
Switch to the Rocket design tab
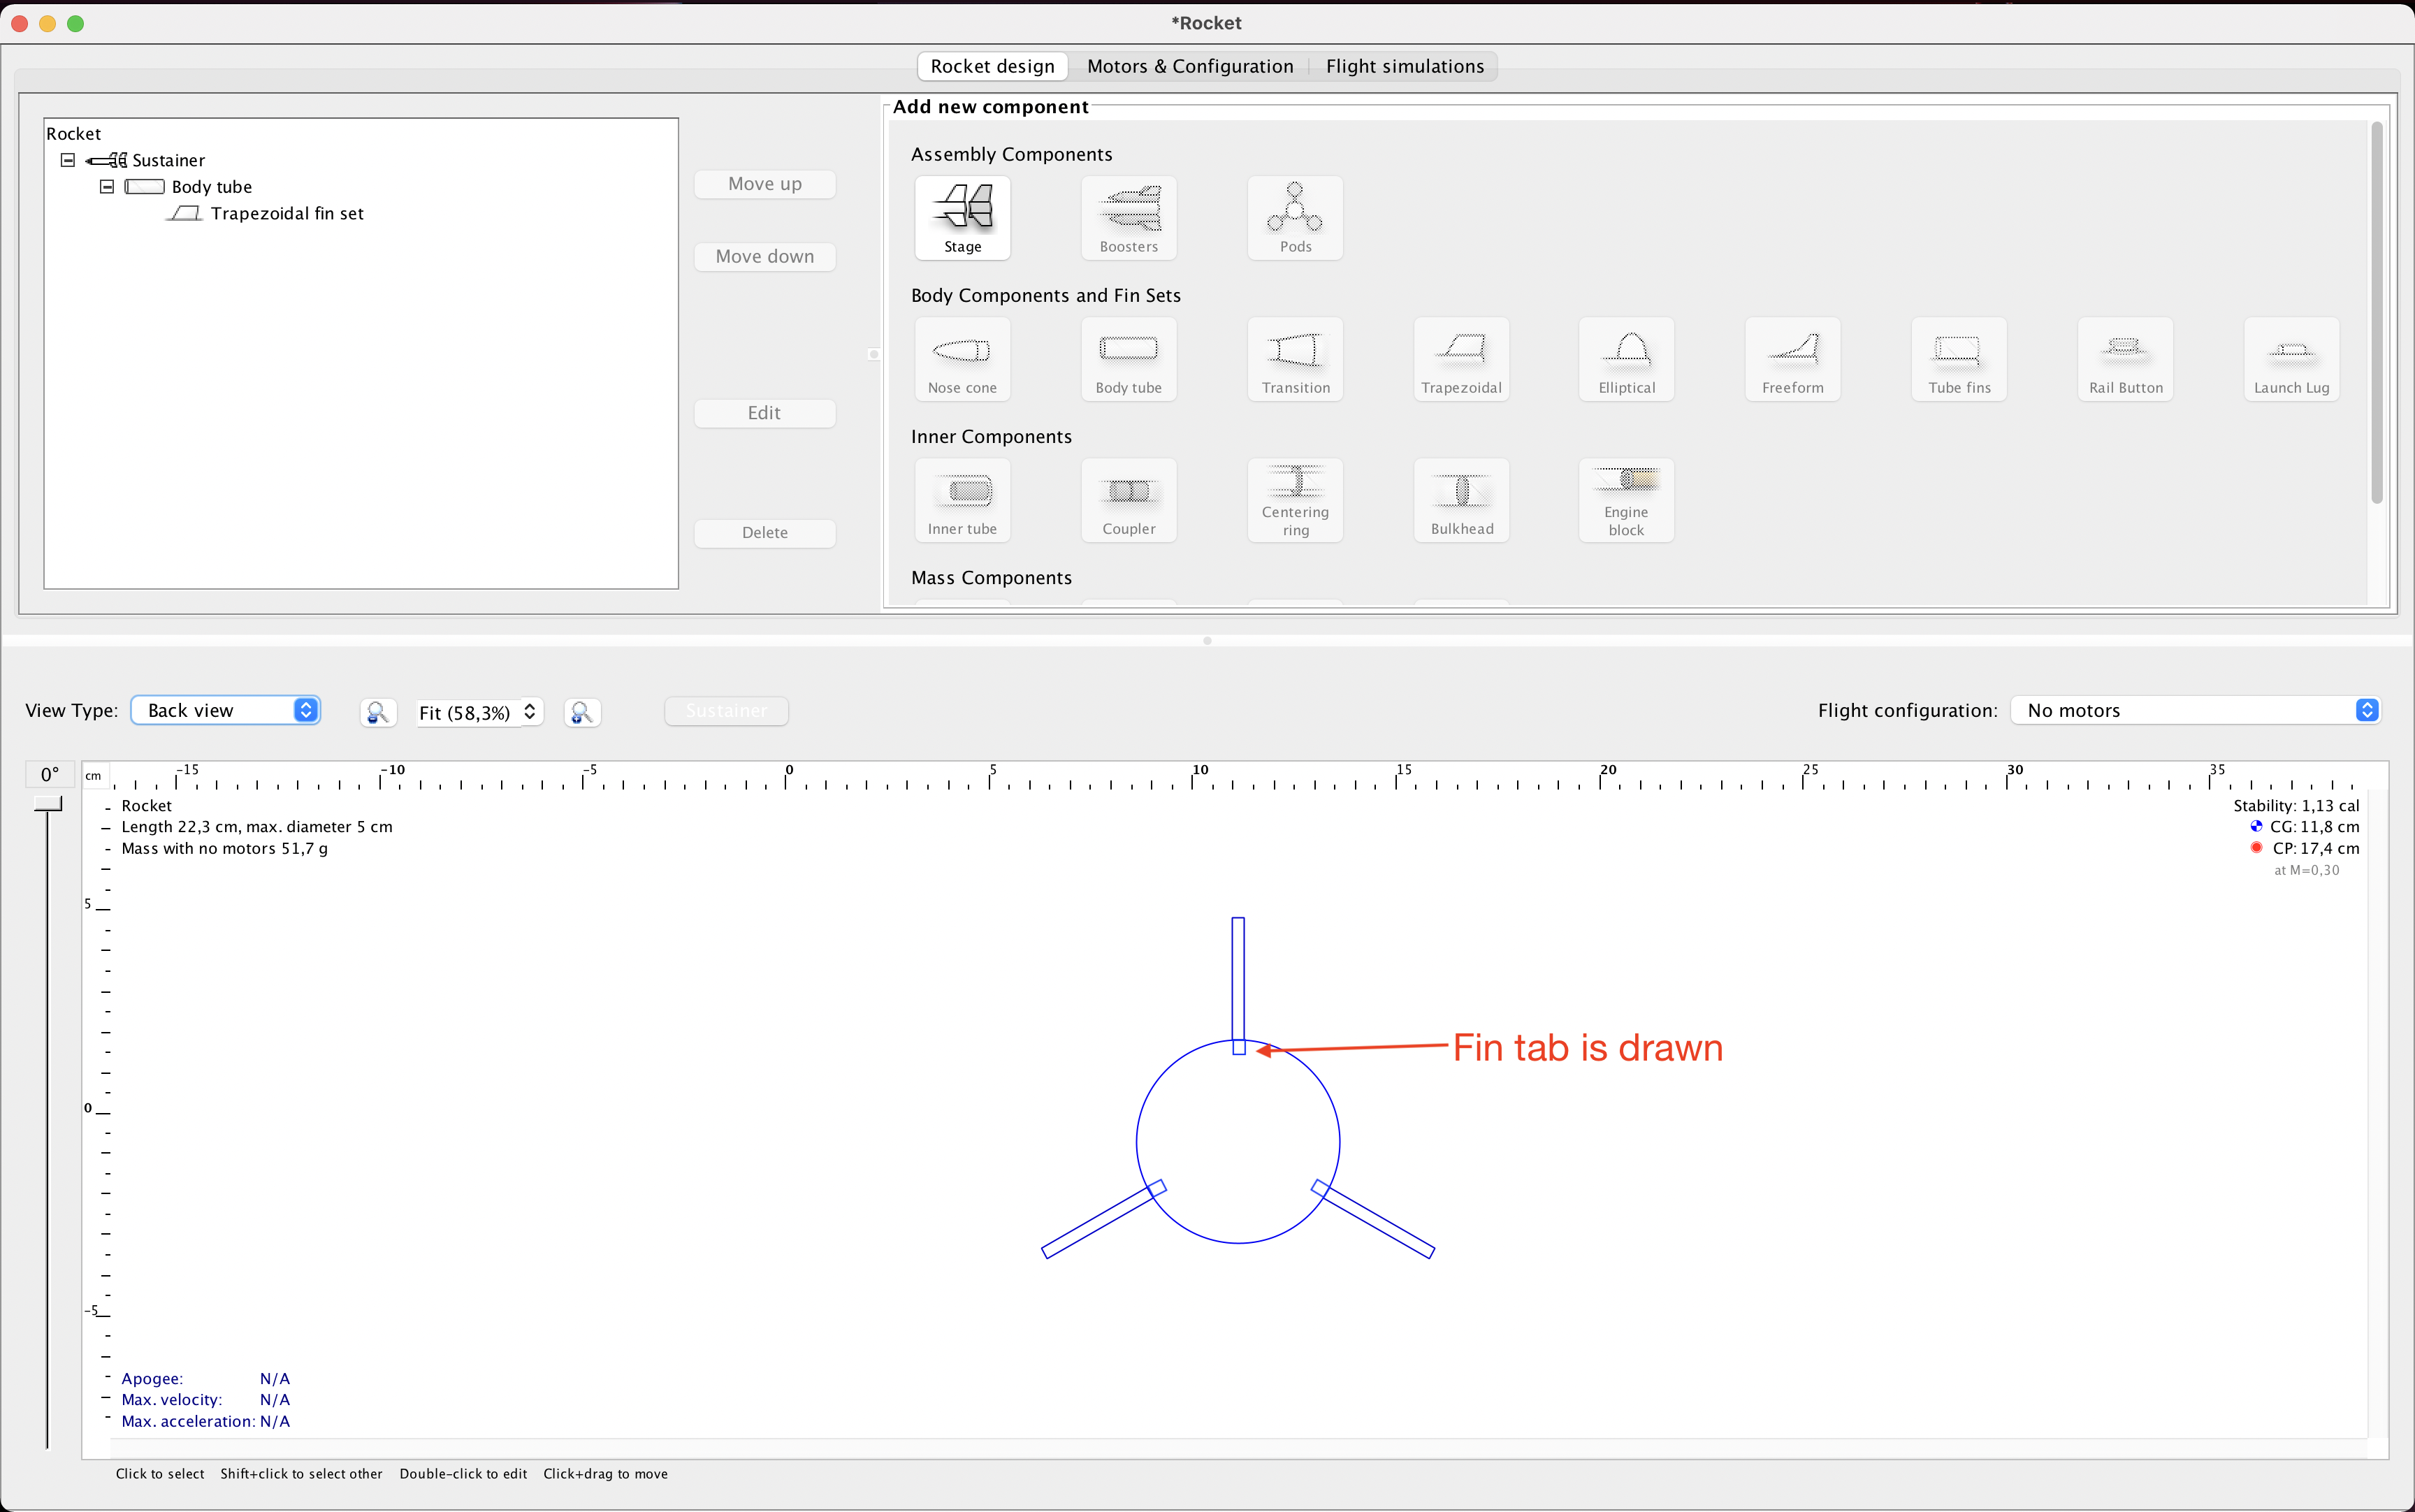pos(992,66)
